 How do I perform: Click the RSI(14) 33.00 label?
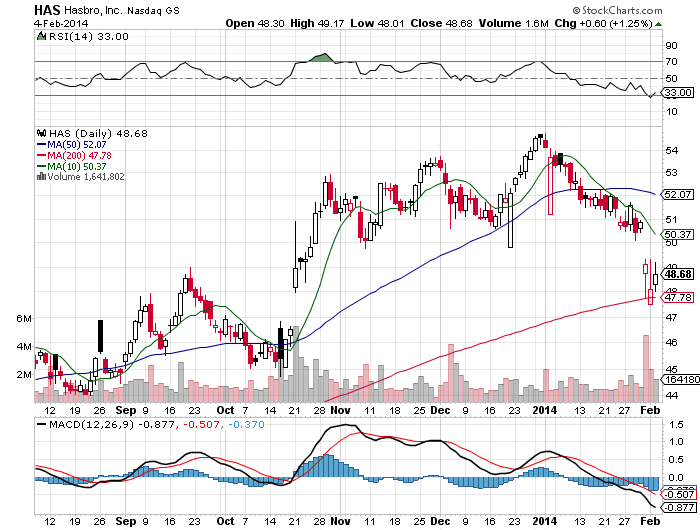click(x=88, y=37)
